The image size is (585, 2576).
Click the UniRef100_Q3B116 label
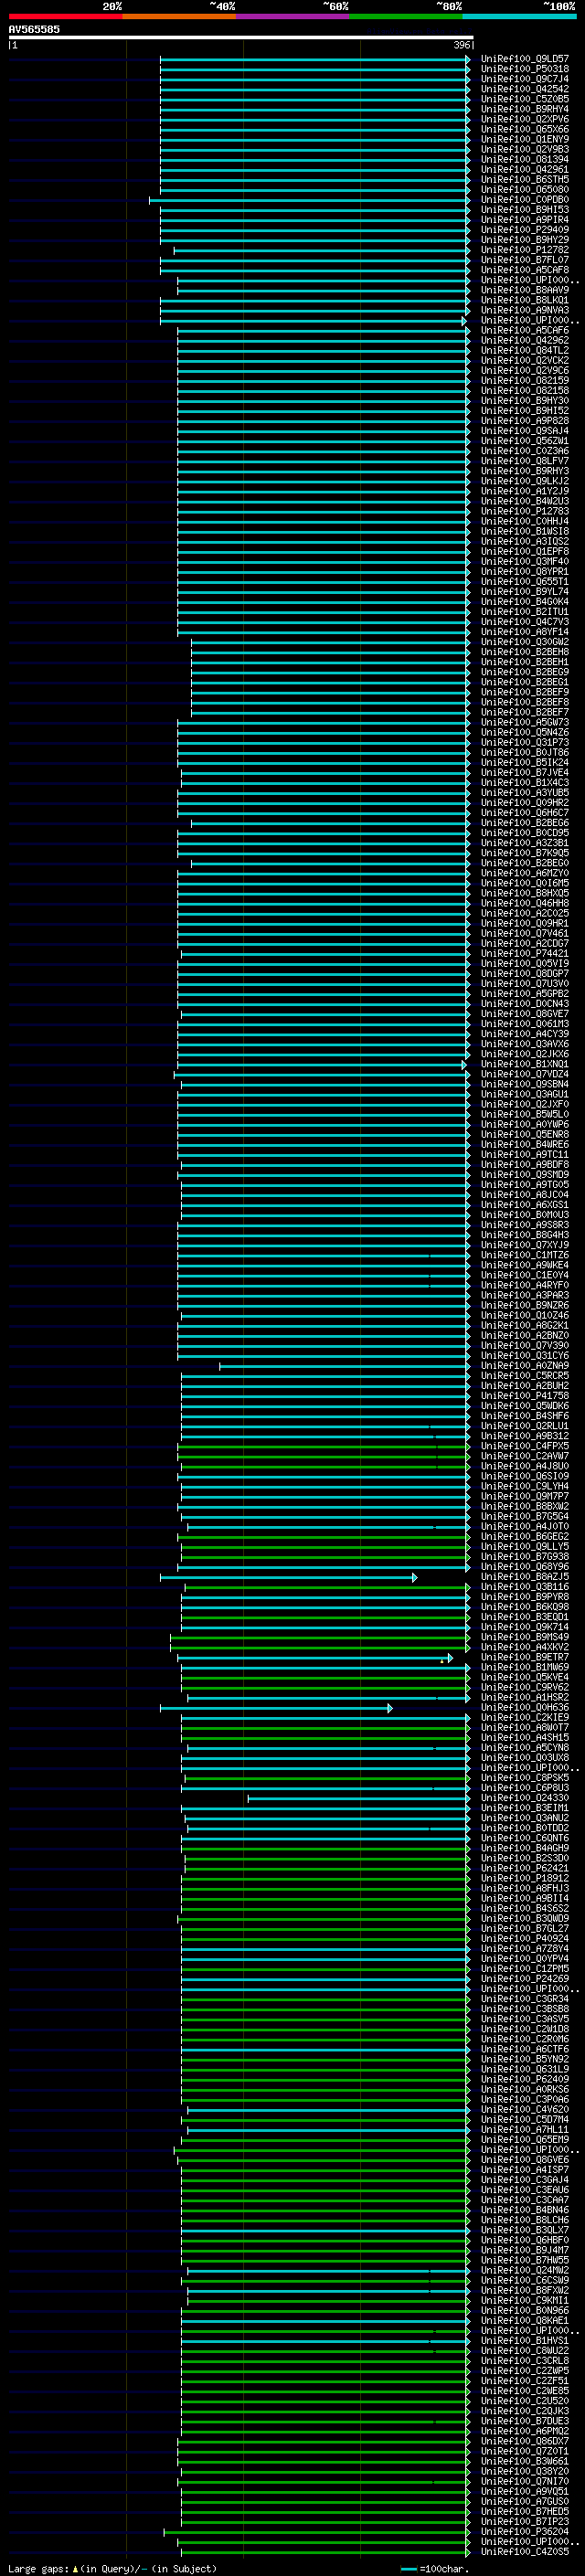coord(525,1587)
